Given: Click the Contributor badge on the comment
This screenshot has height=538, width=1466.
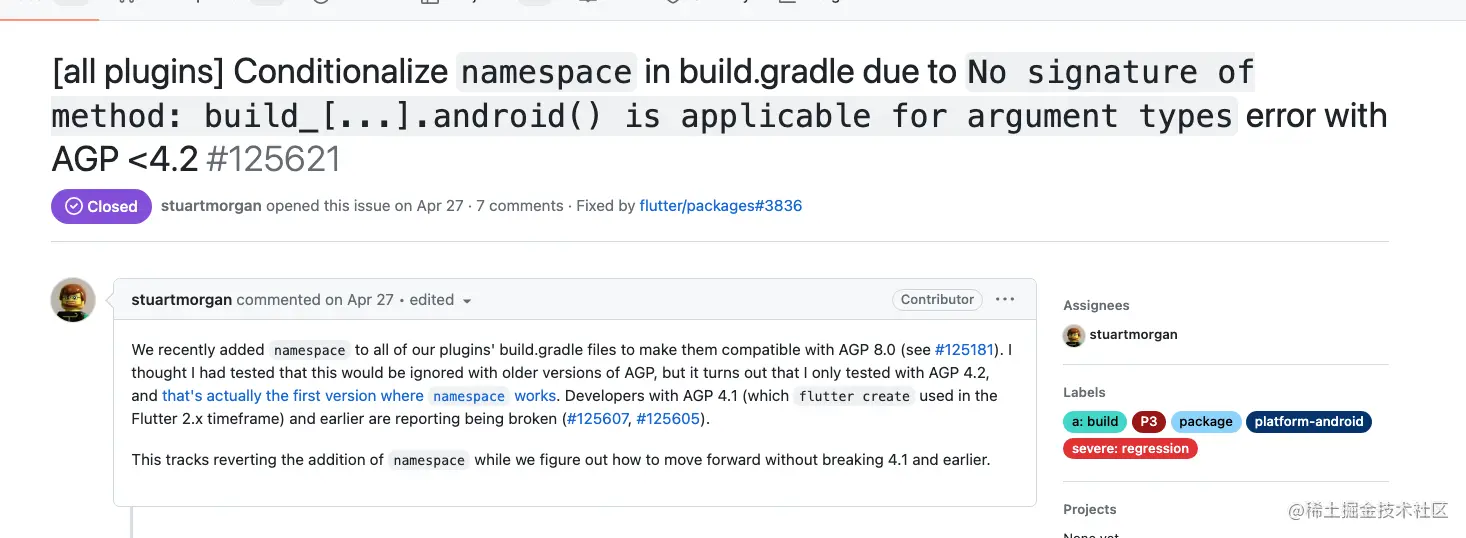Looking at the screenshot, I should (937, 299).
